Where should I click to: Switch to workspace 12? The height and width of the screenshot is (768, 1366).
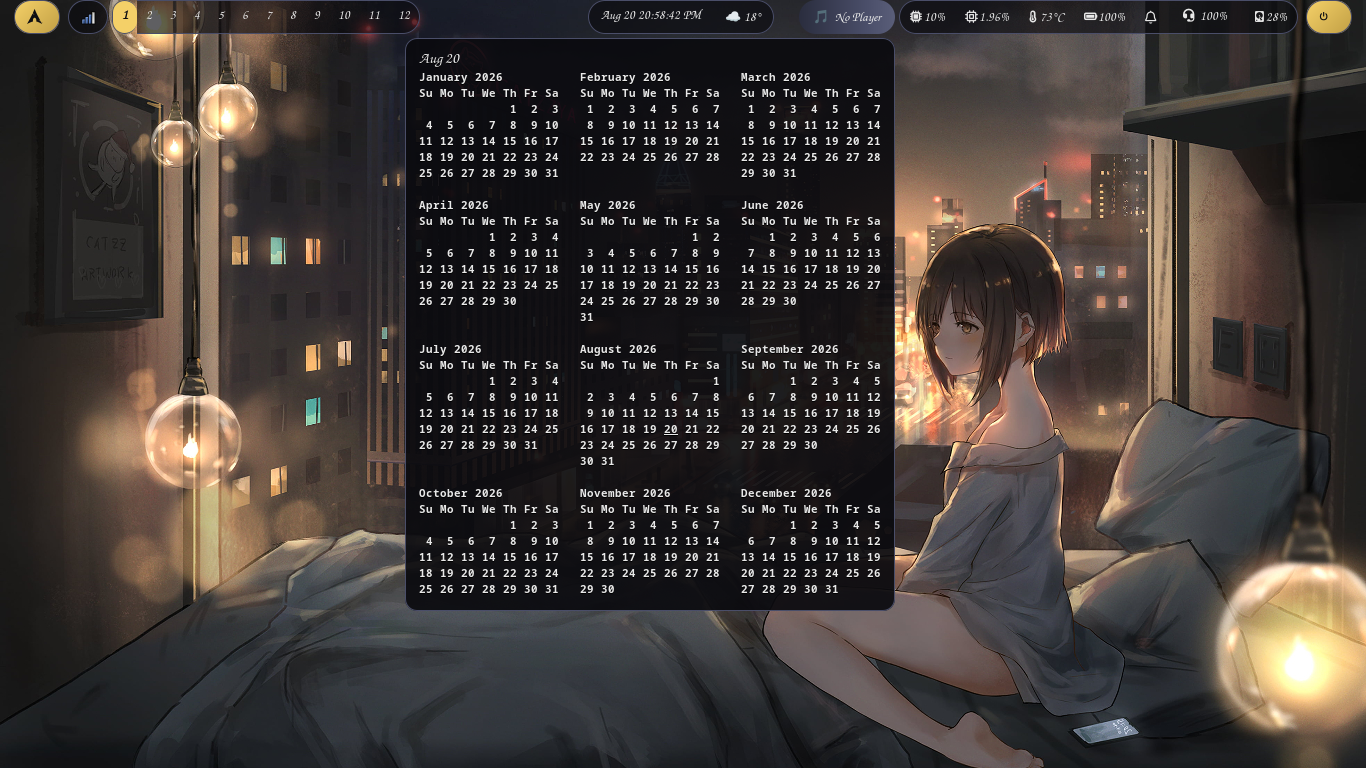[405, 16]
